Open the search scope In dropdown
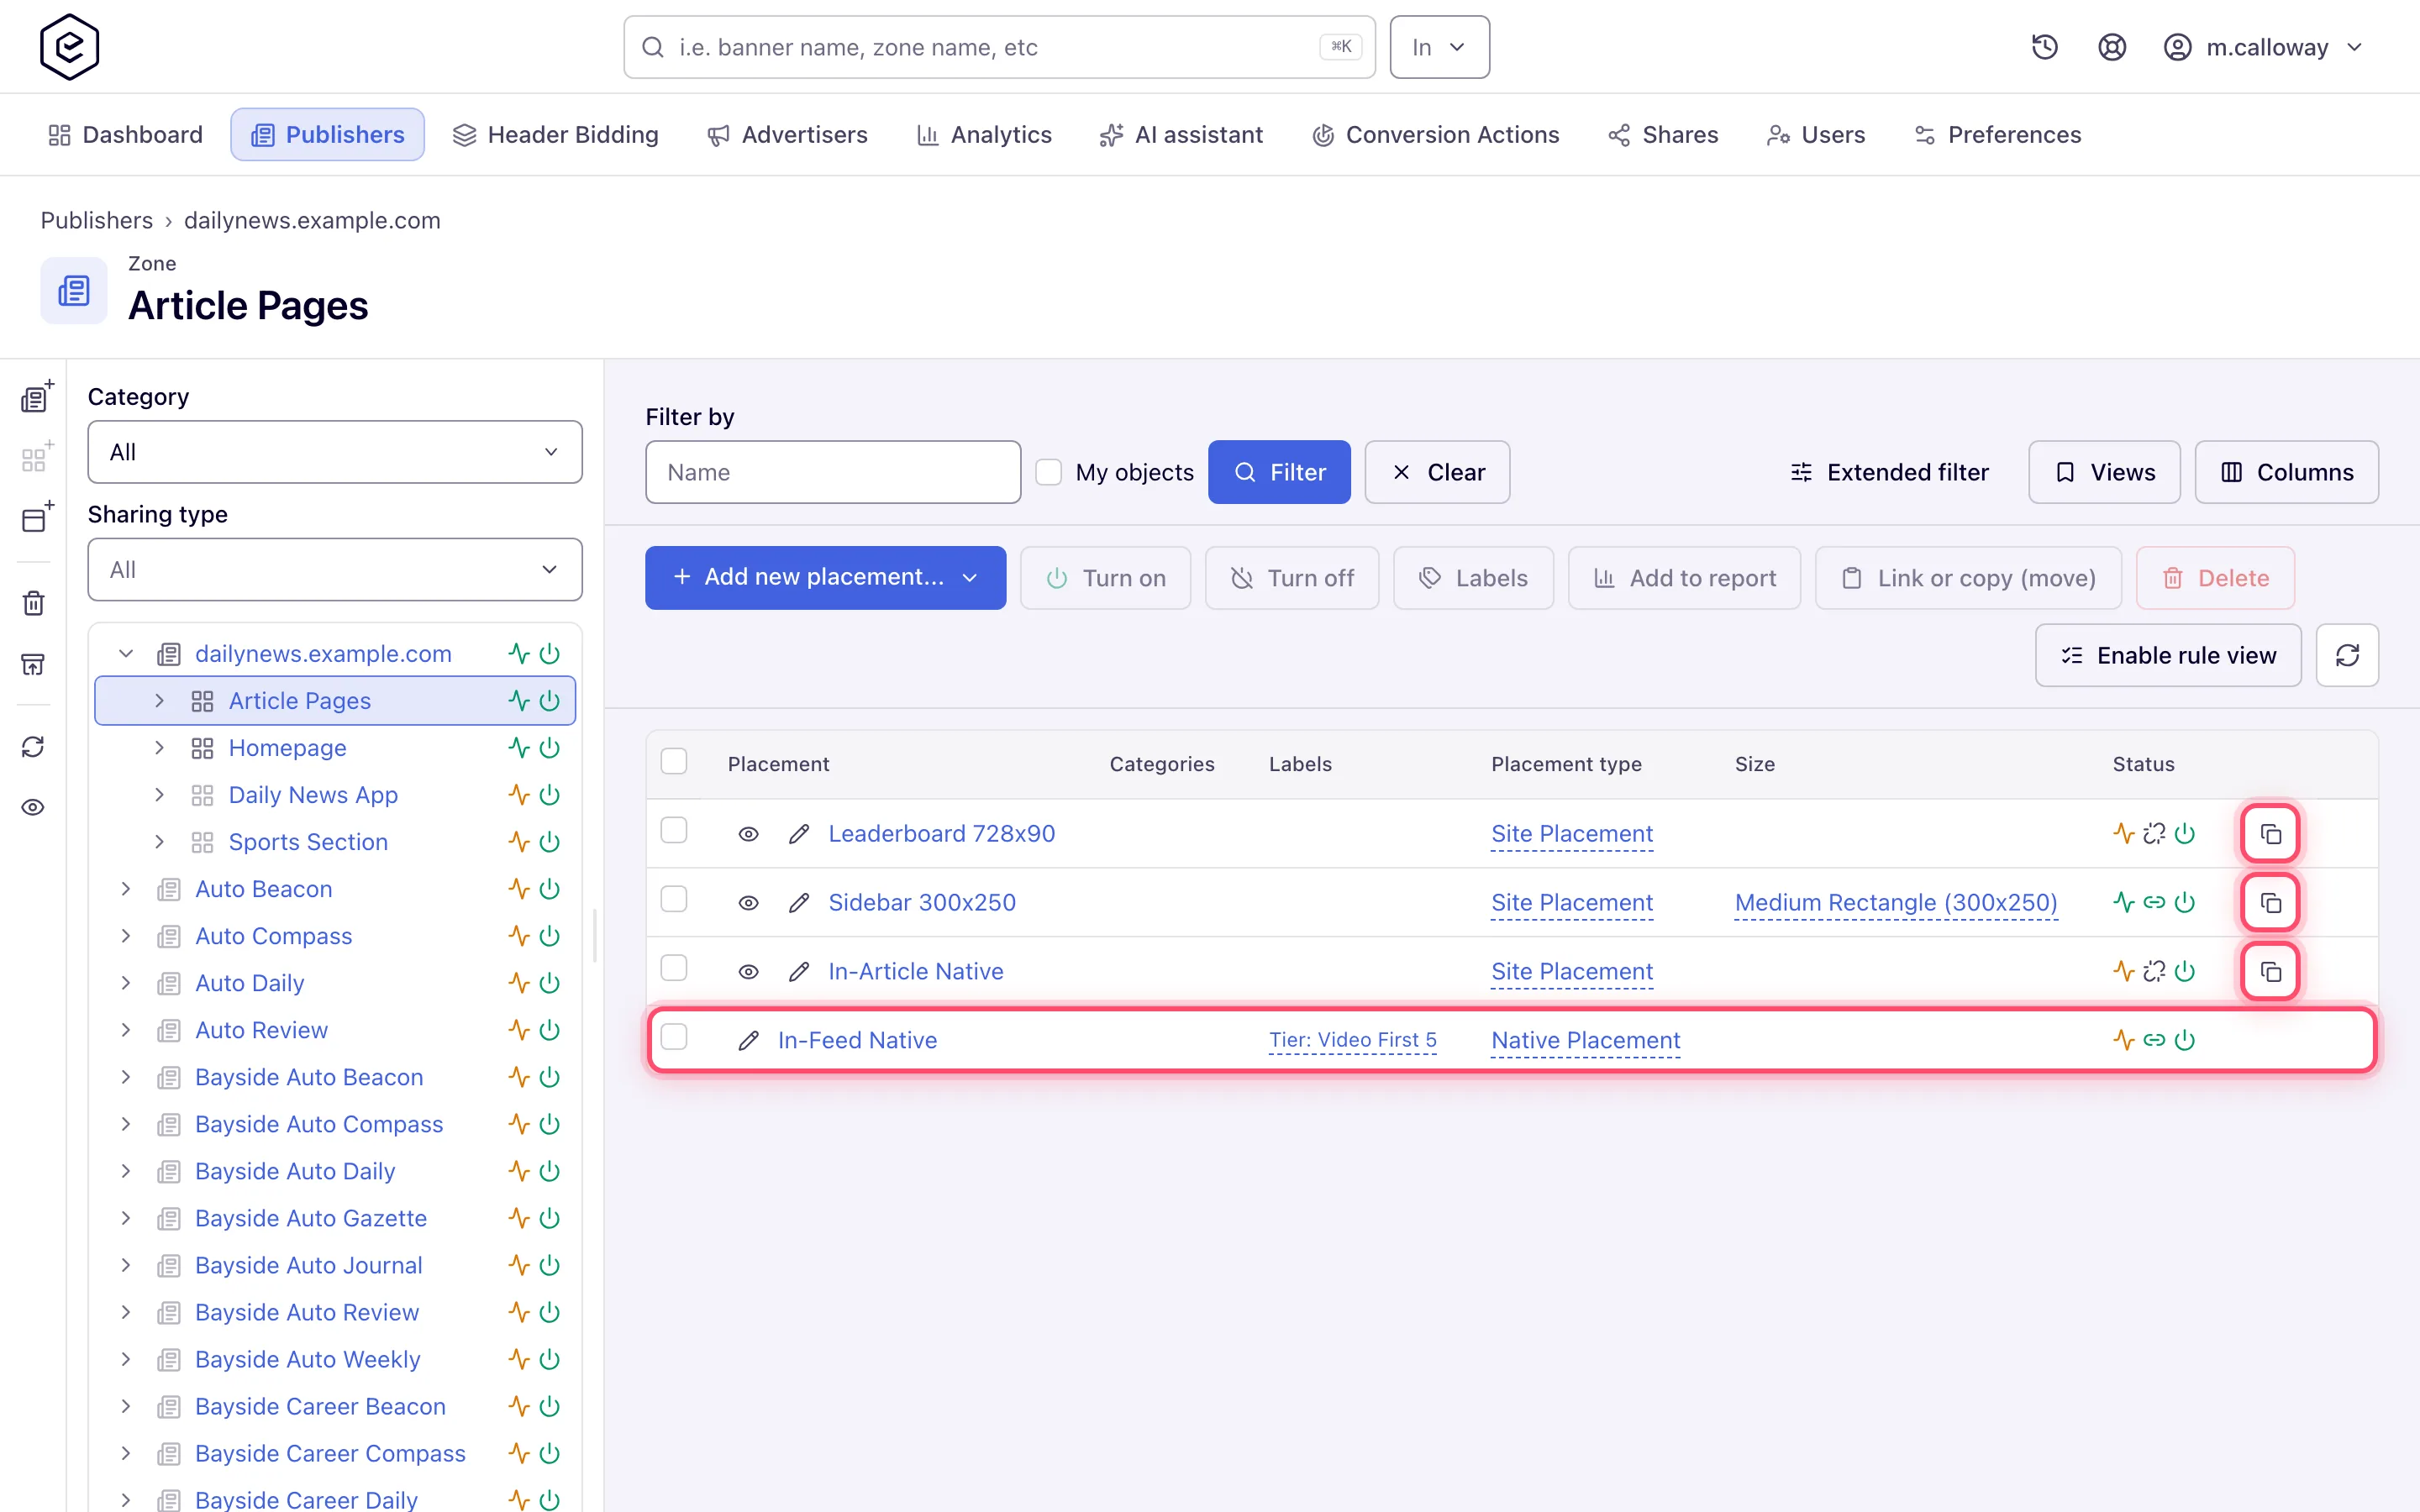 [x=1439, y=47]
